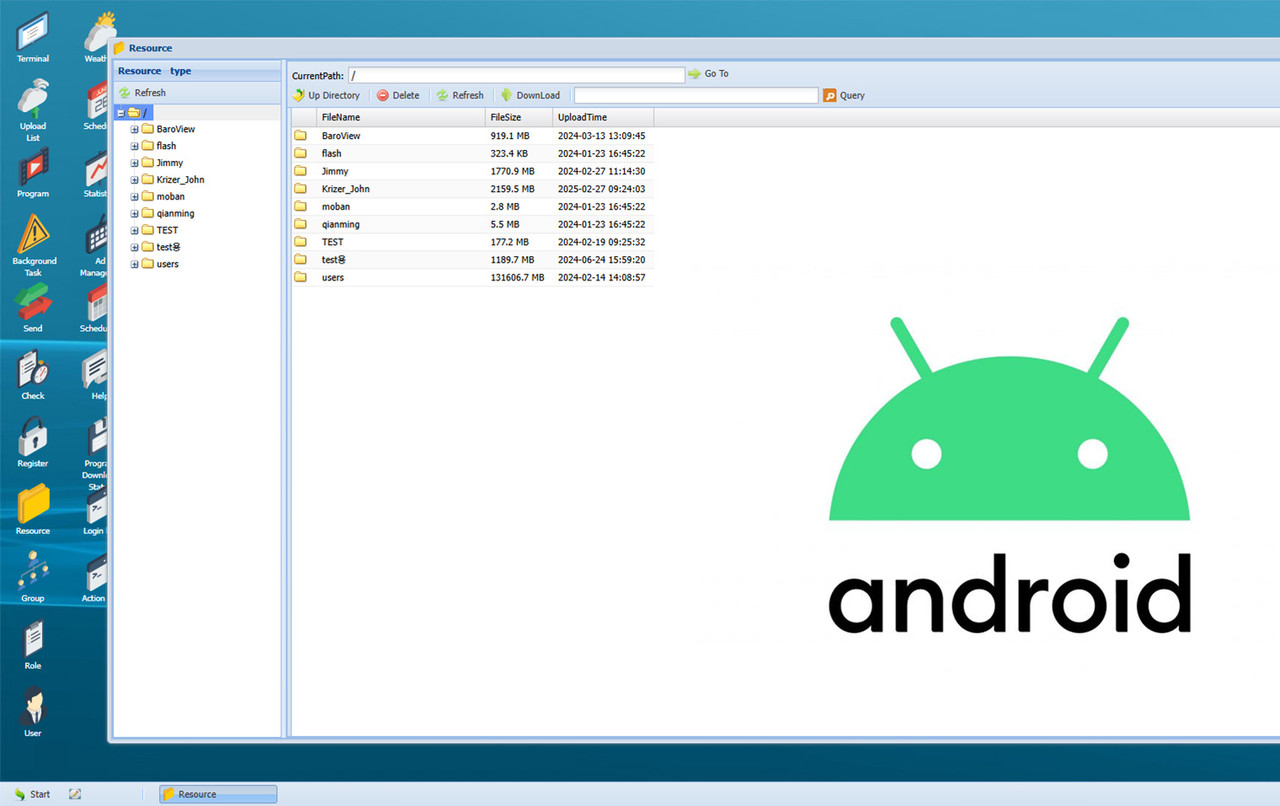This screenshot has height=806, width=1280.
Task: Click the BaroView folder icon in file list
Action: coord(300,136)
